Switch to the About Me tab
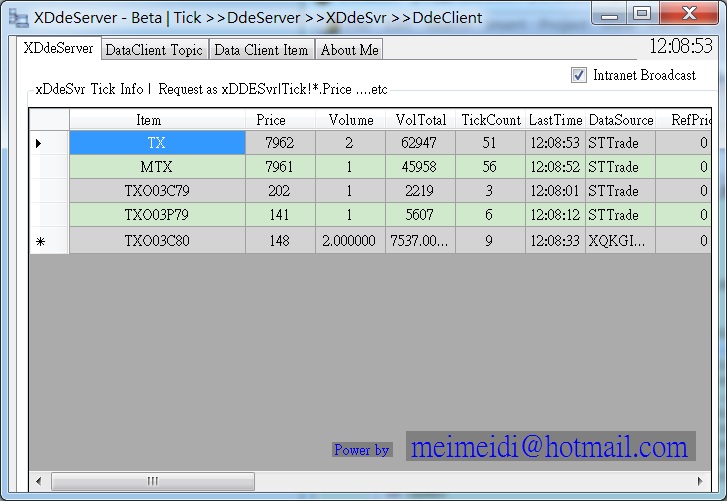The width and height of the screenshot is (727, 501). [350, 50]
